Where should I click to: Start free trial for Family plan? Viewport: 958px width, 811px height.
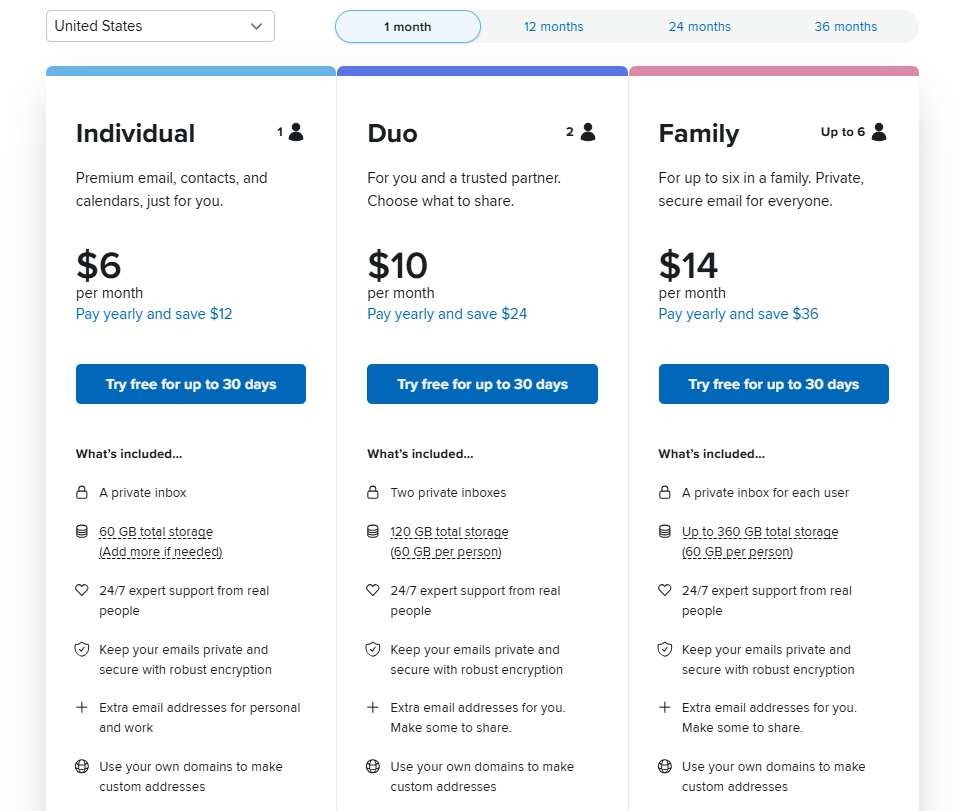(x=773, y=384)
